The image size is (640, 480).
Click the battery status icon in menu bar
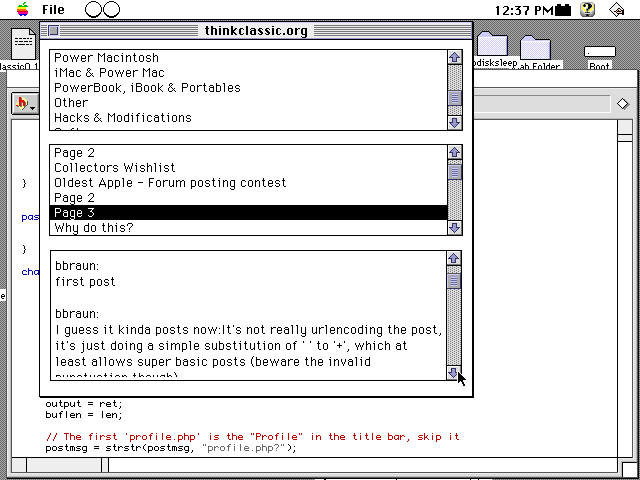[x=564, y=10]
